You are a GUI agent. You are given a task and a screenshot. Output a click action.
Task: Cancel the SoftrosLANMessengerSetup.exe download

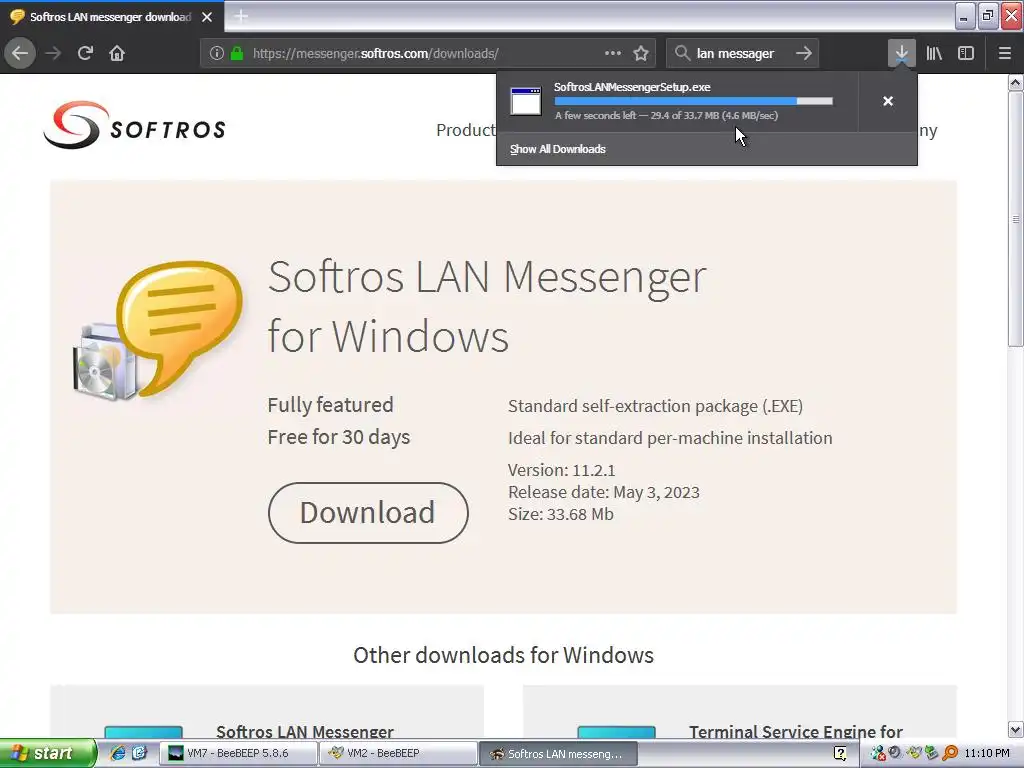pos(888,101)
